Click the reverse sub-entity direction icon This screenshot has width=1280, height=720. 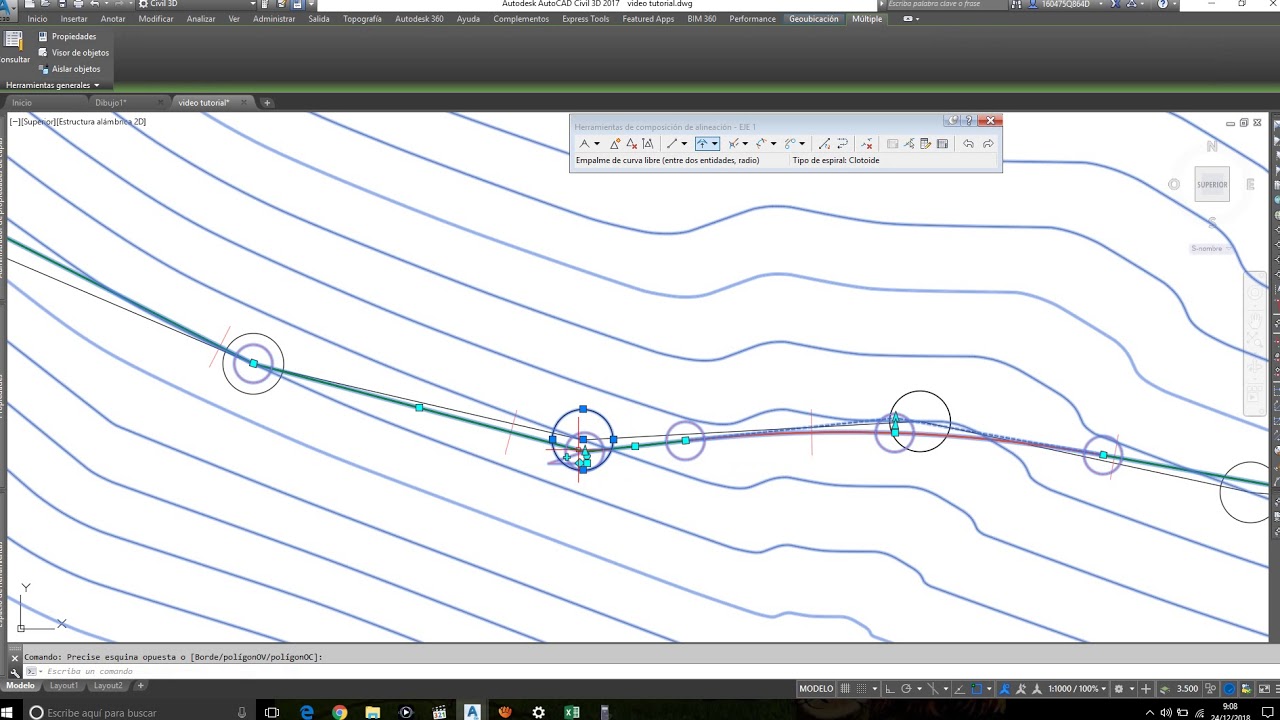click(842, 144)
